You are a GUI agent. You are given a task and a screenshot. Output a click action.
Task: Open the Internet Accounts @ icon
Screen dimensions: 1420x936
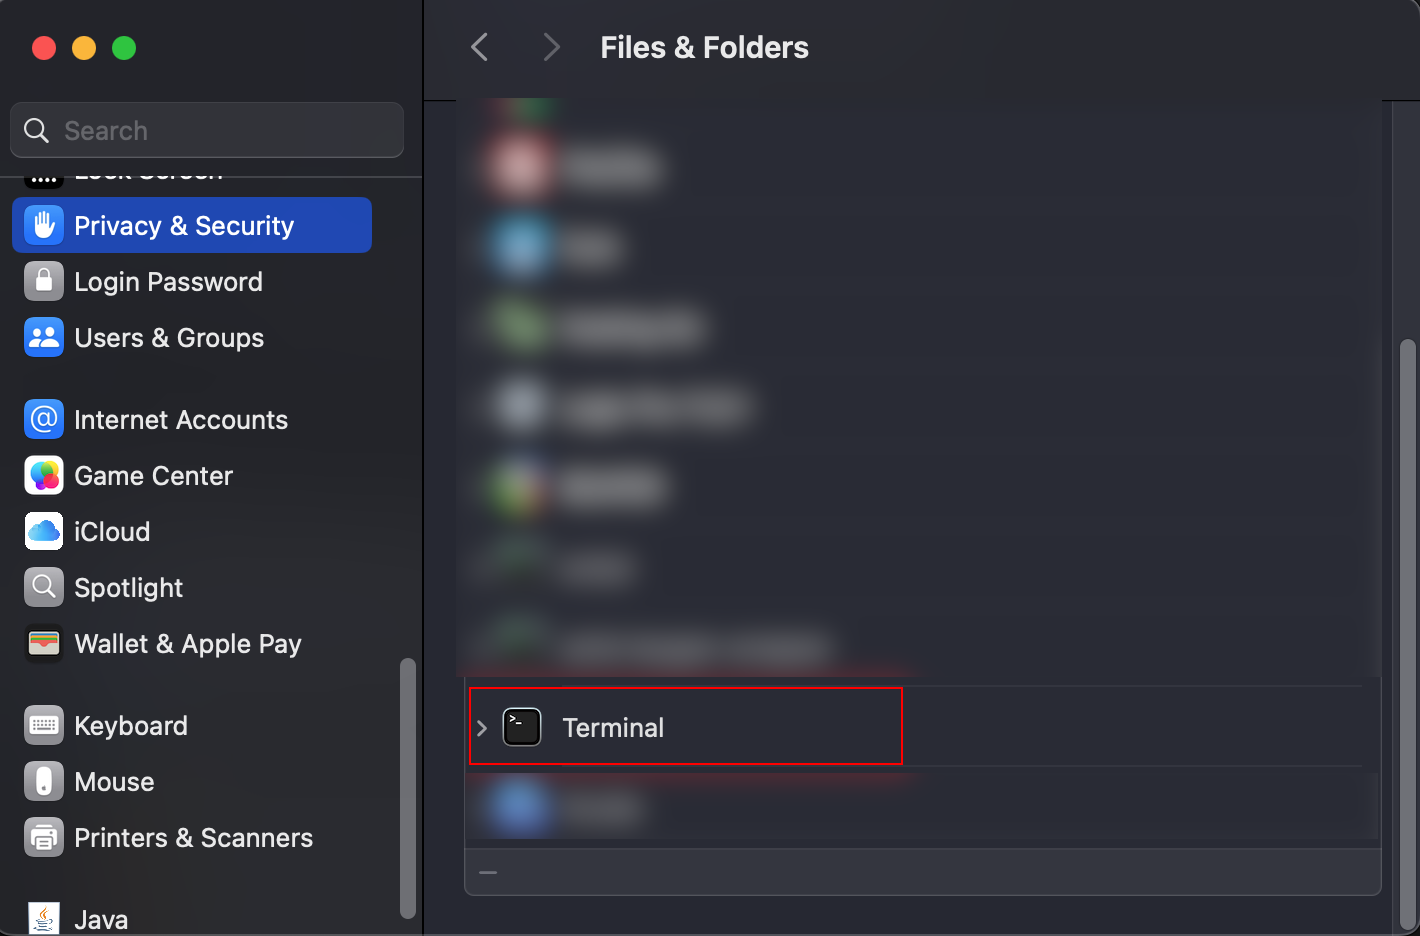(44, 419)
